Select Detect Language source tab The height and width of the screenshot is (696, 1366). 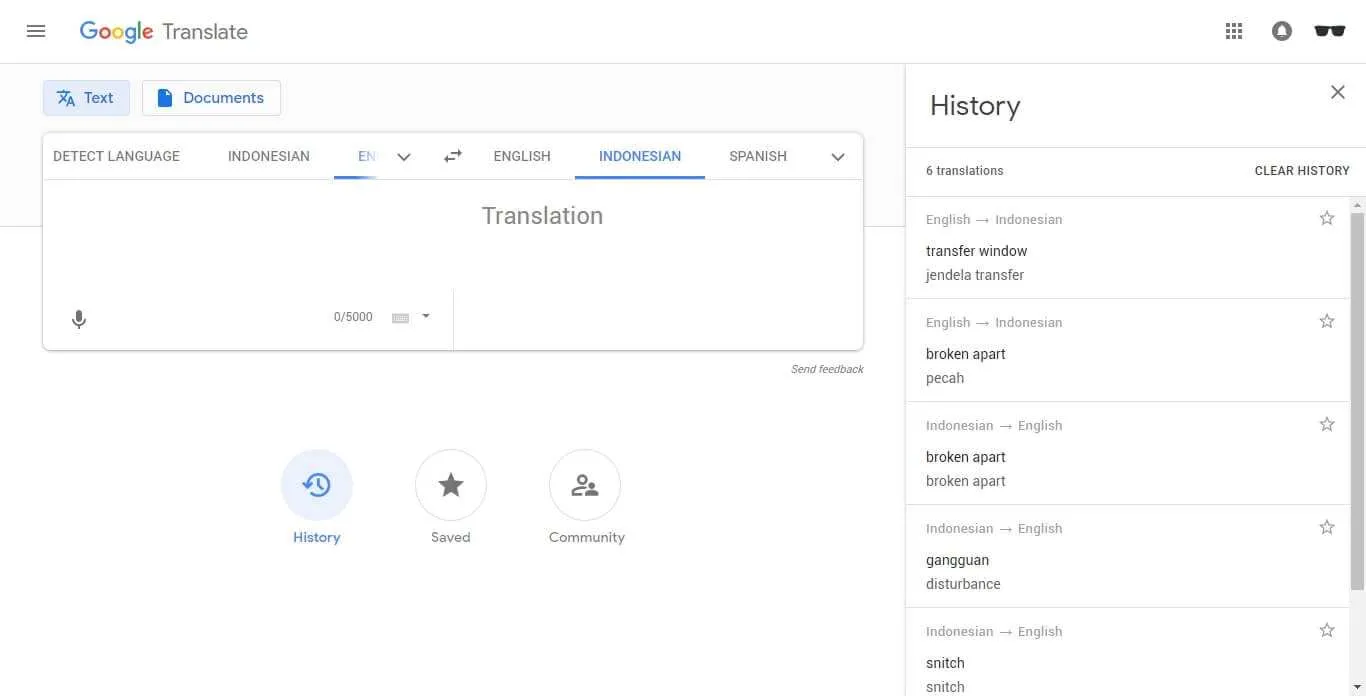pos(116,156)
